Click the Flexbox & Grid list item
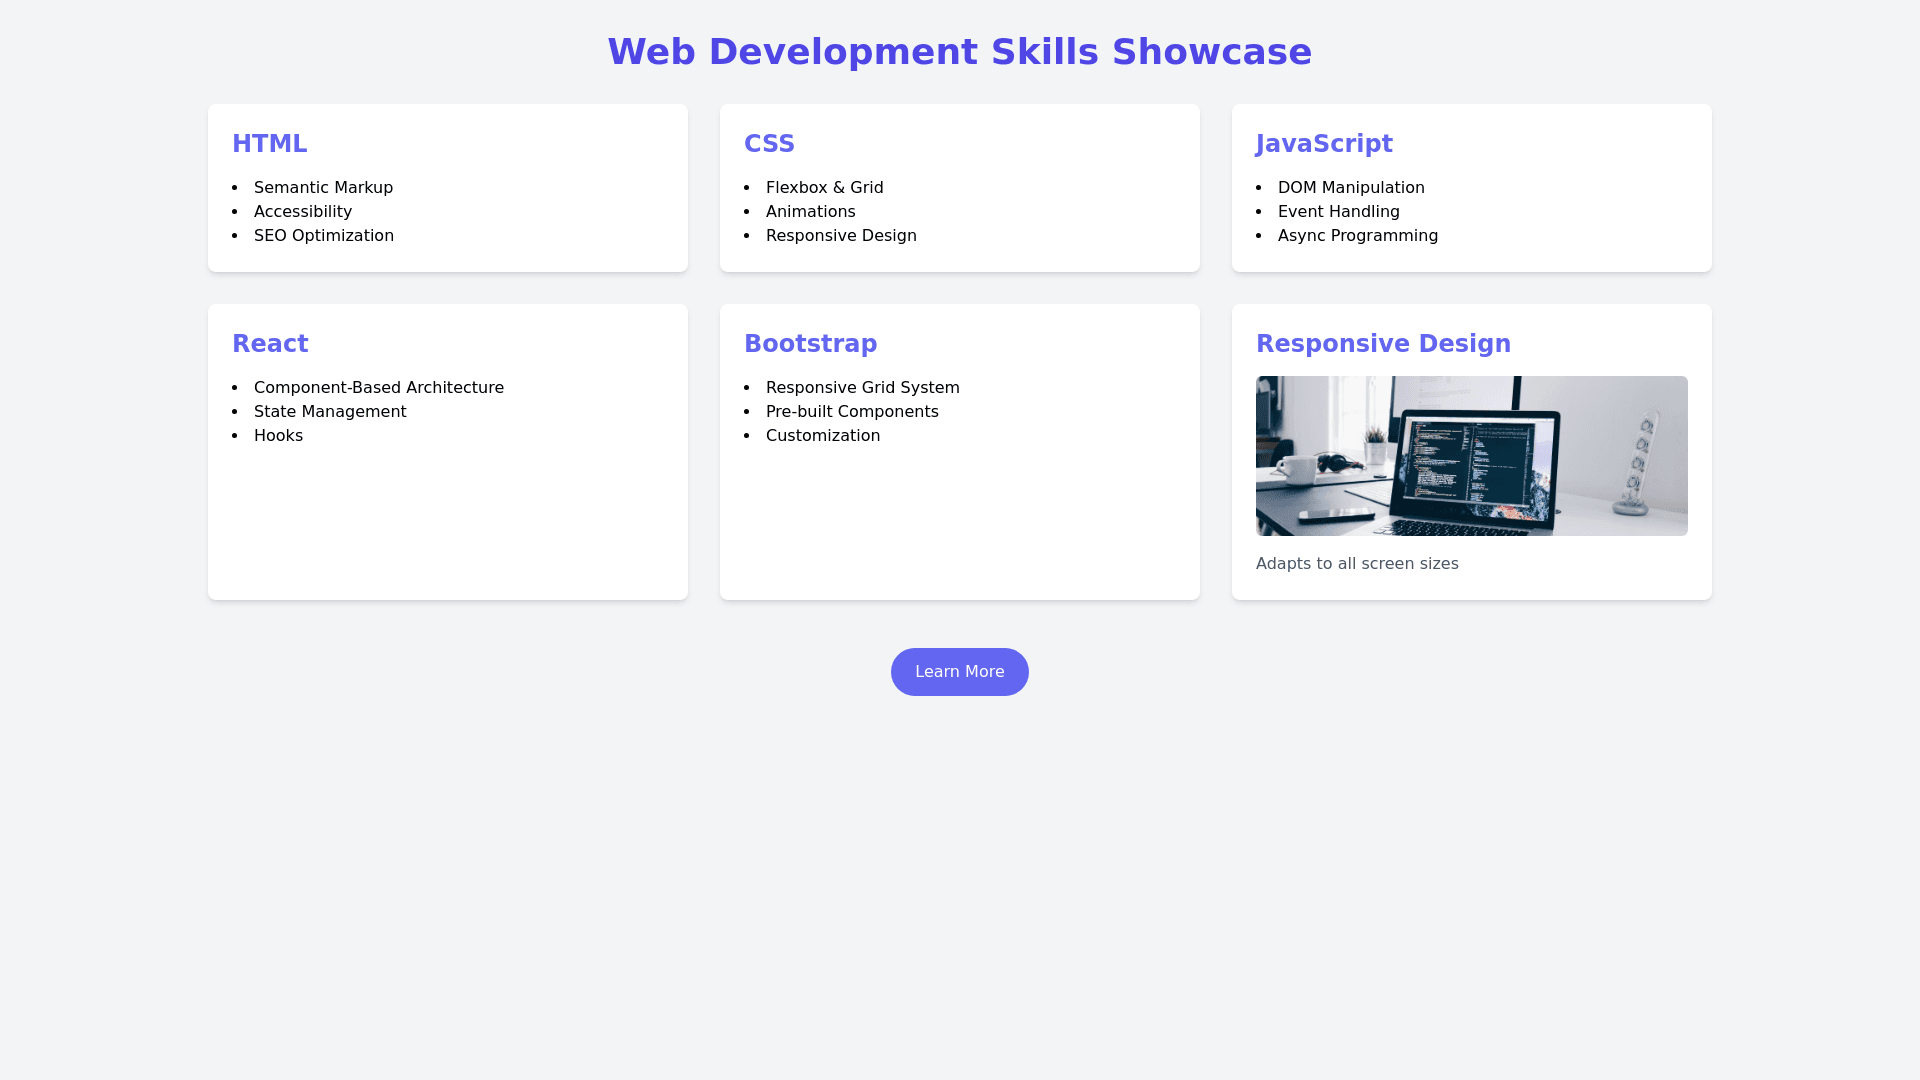This screenshot has height=1080, width=1920. 824,188
